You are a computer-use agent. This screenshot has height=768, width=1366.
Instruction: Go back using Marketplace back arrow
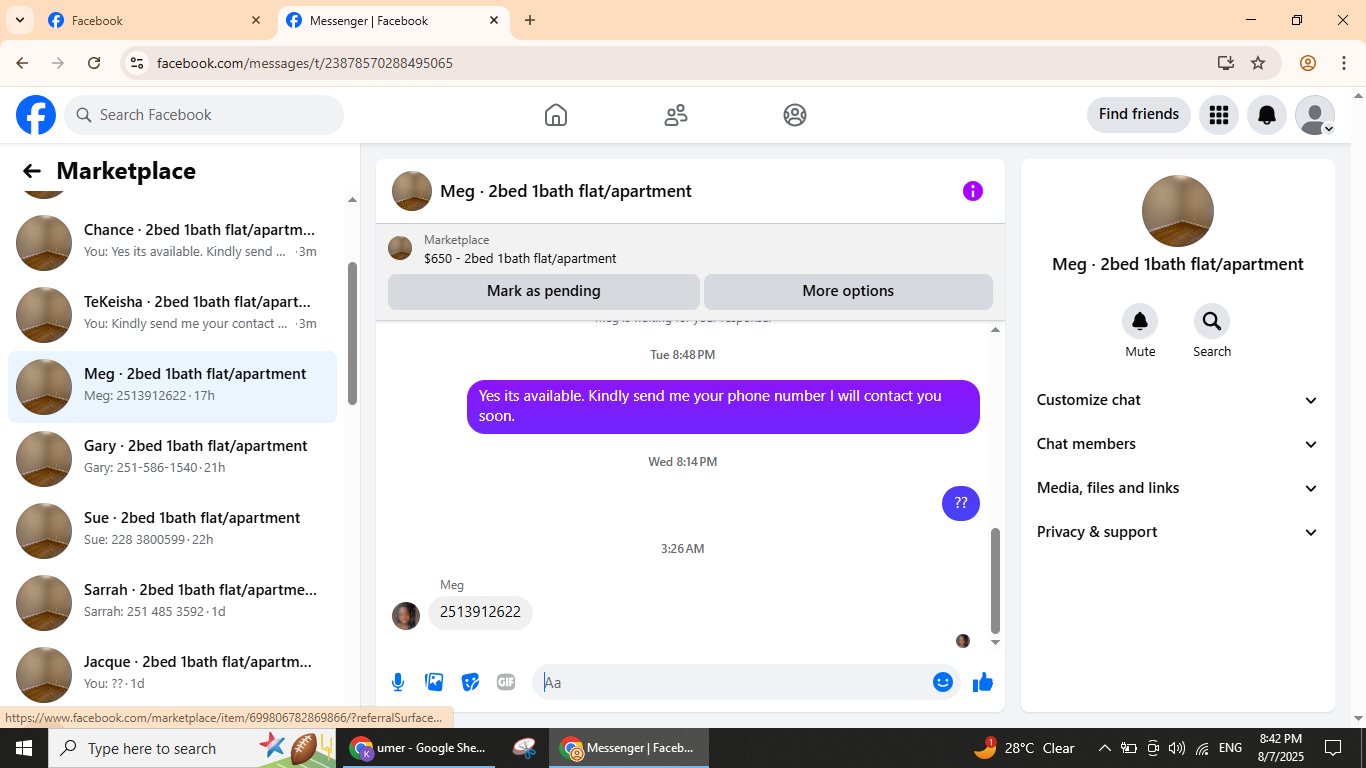point(32,171)
